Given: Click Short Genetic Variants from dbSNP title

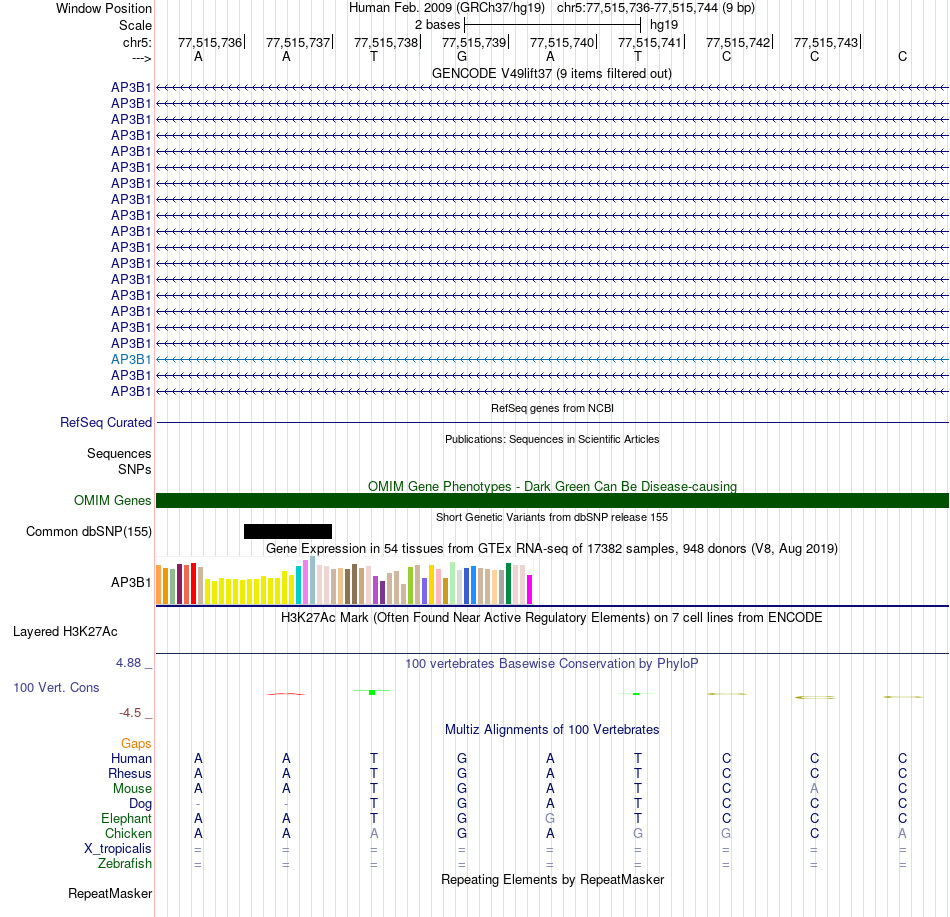Looking at the screenshot, I should (552, 517).
